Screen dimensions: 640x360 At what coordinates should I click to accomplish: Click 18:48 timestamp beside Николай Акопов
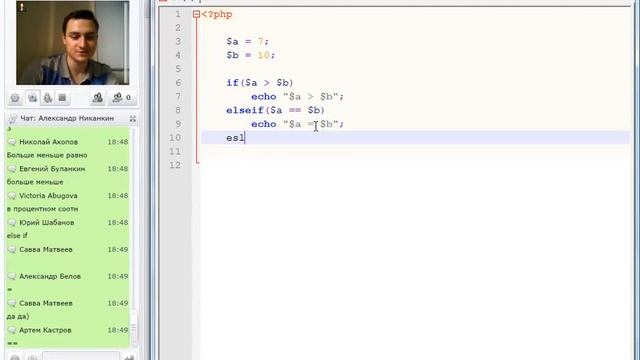[x=118, y=142]
